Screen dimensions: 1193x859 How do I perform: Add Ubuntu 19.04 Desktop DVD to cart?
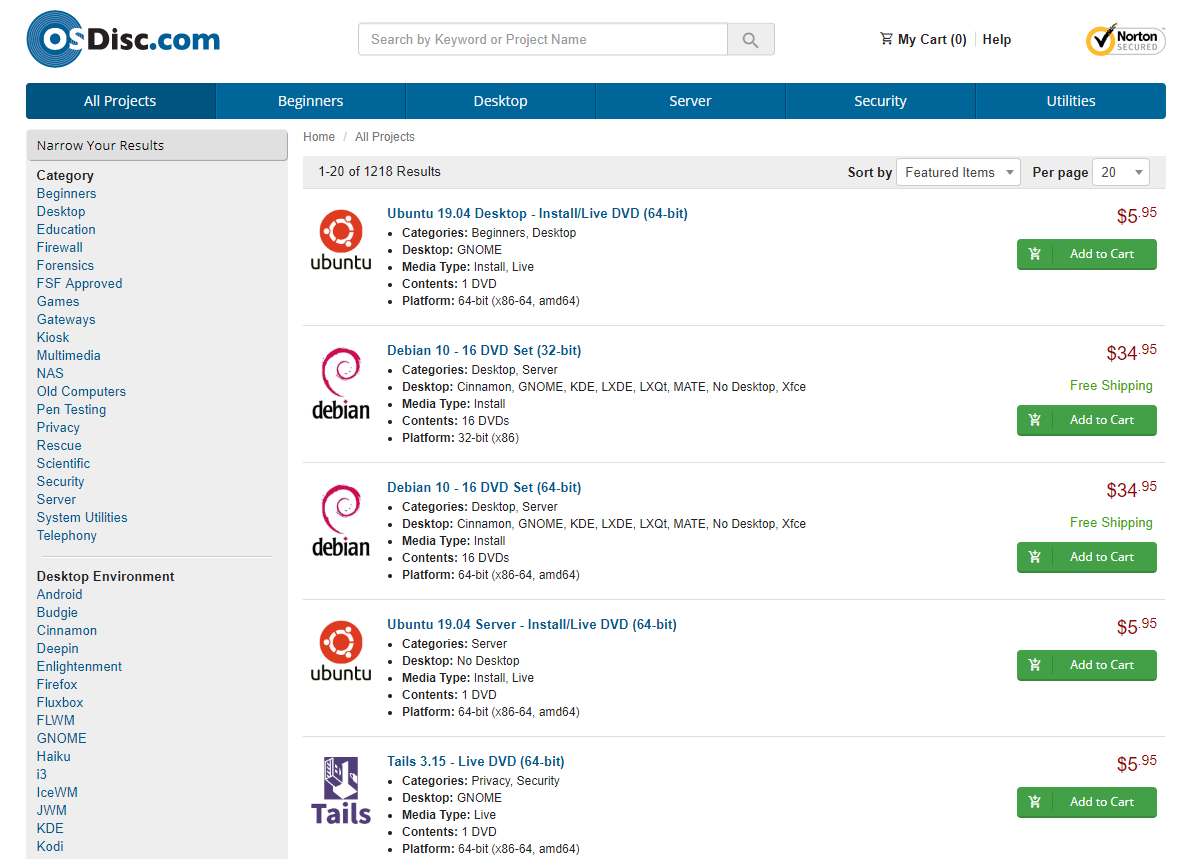click(1086, 254)
